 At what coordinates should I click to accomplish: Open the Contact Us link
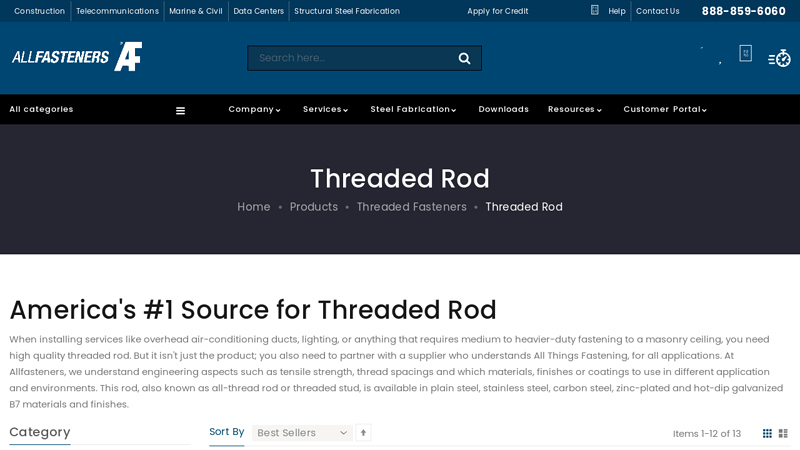pyautogui.click(x=658, y=11)
